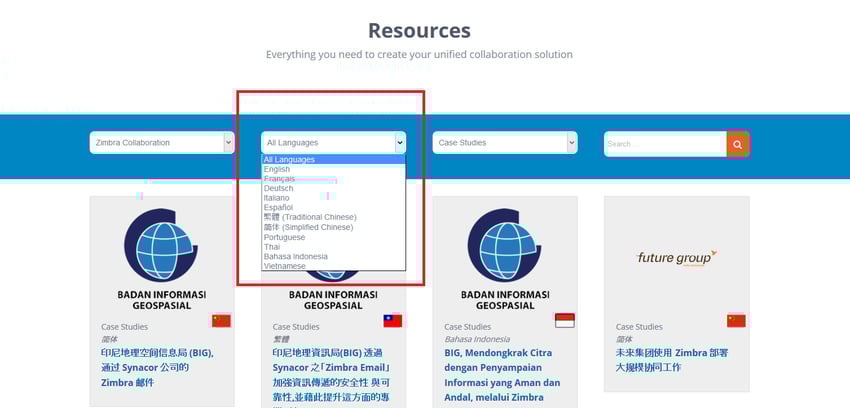Choose Bahasa Indonesia language option

pyautogui.click(x=333, y=256)
